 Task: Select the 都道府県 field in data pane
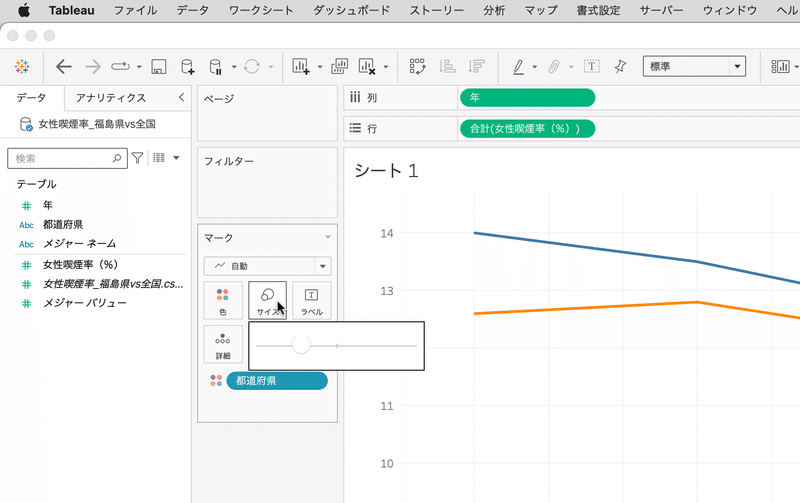click(63, 224)
